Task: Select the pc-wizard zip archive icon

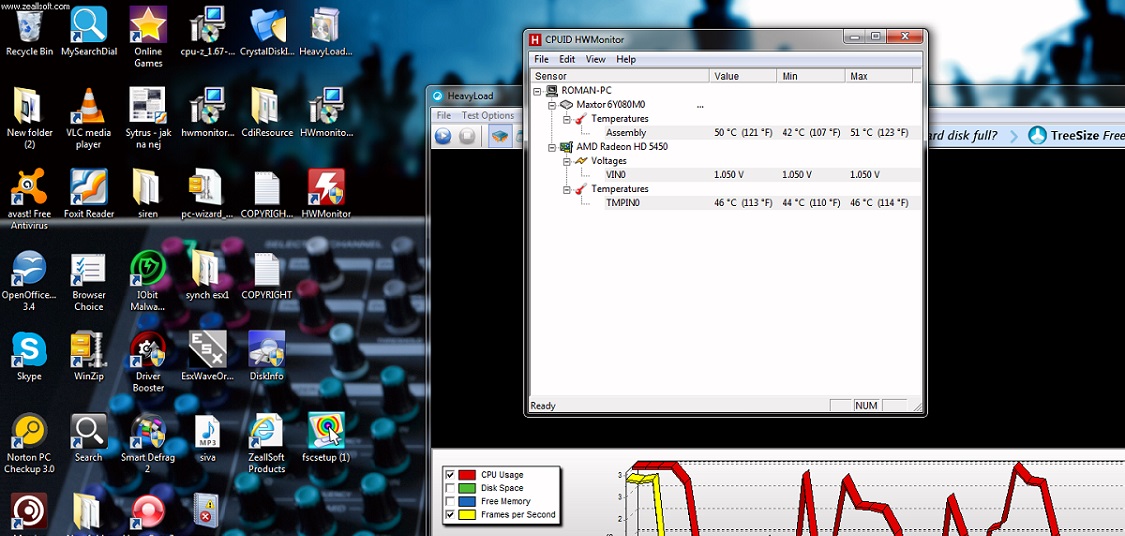Action: [208, 194]
